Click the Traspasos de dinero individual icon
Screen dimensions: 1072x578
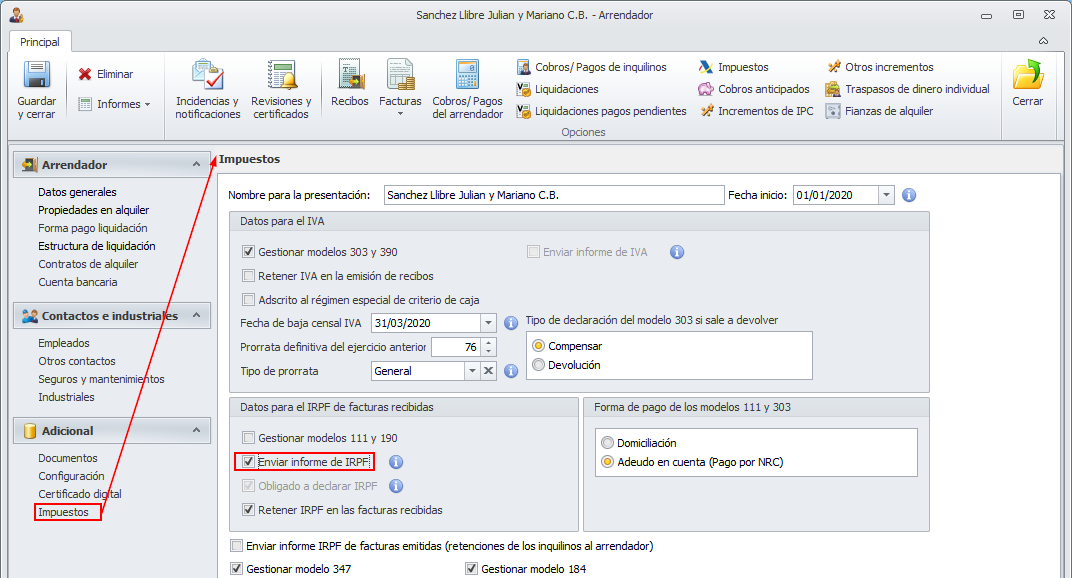tap(833, 89)
